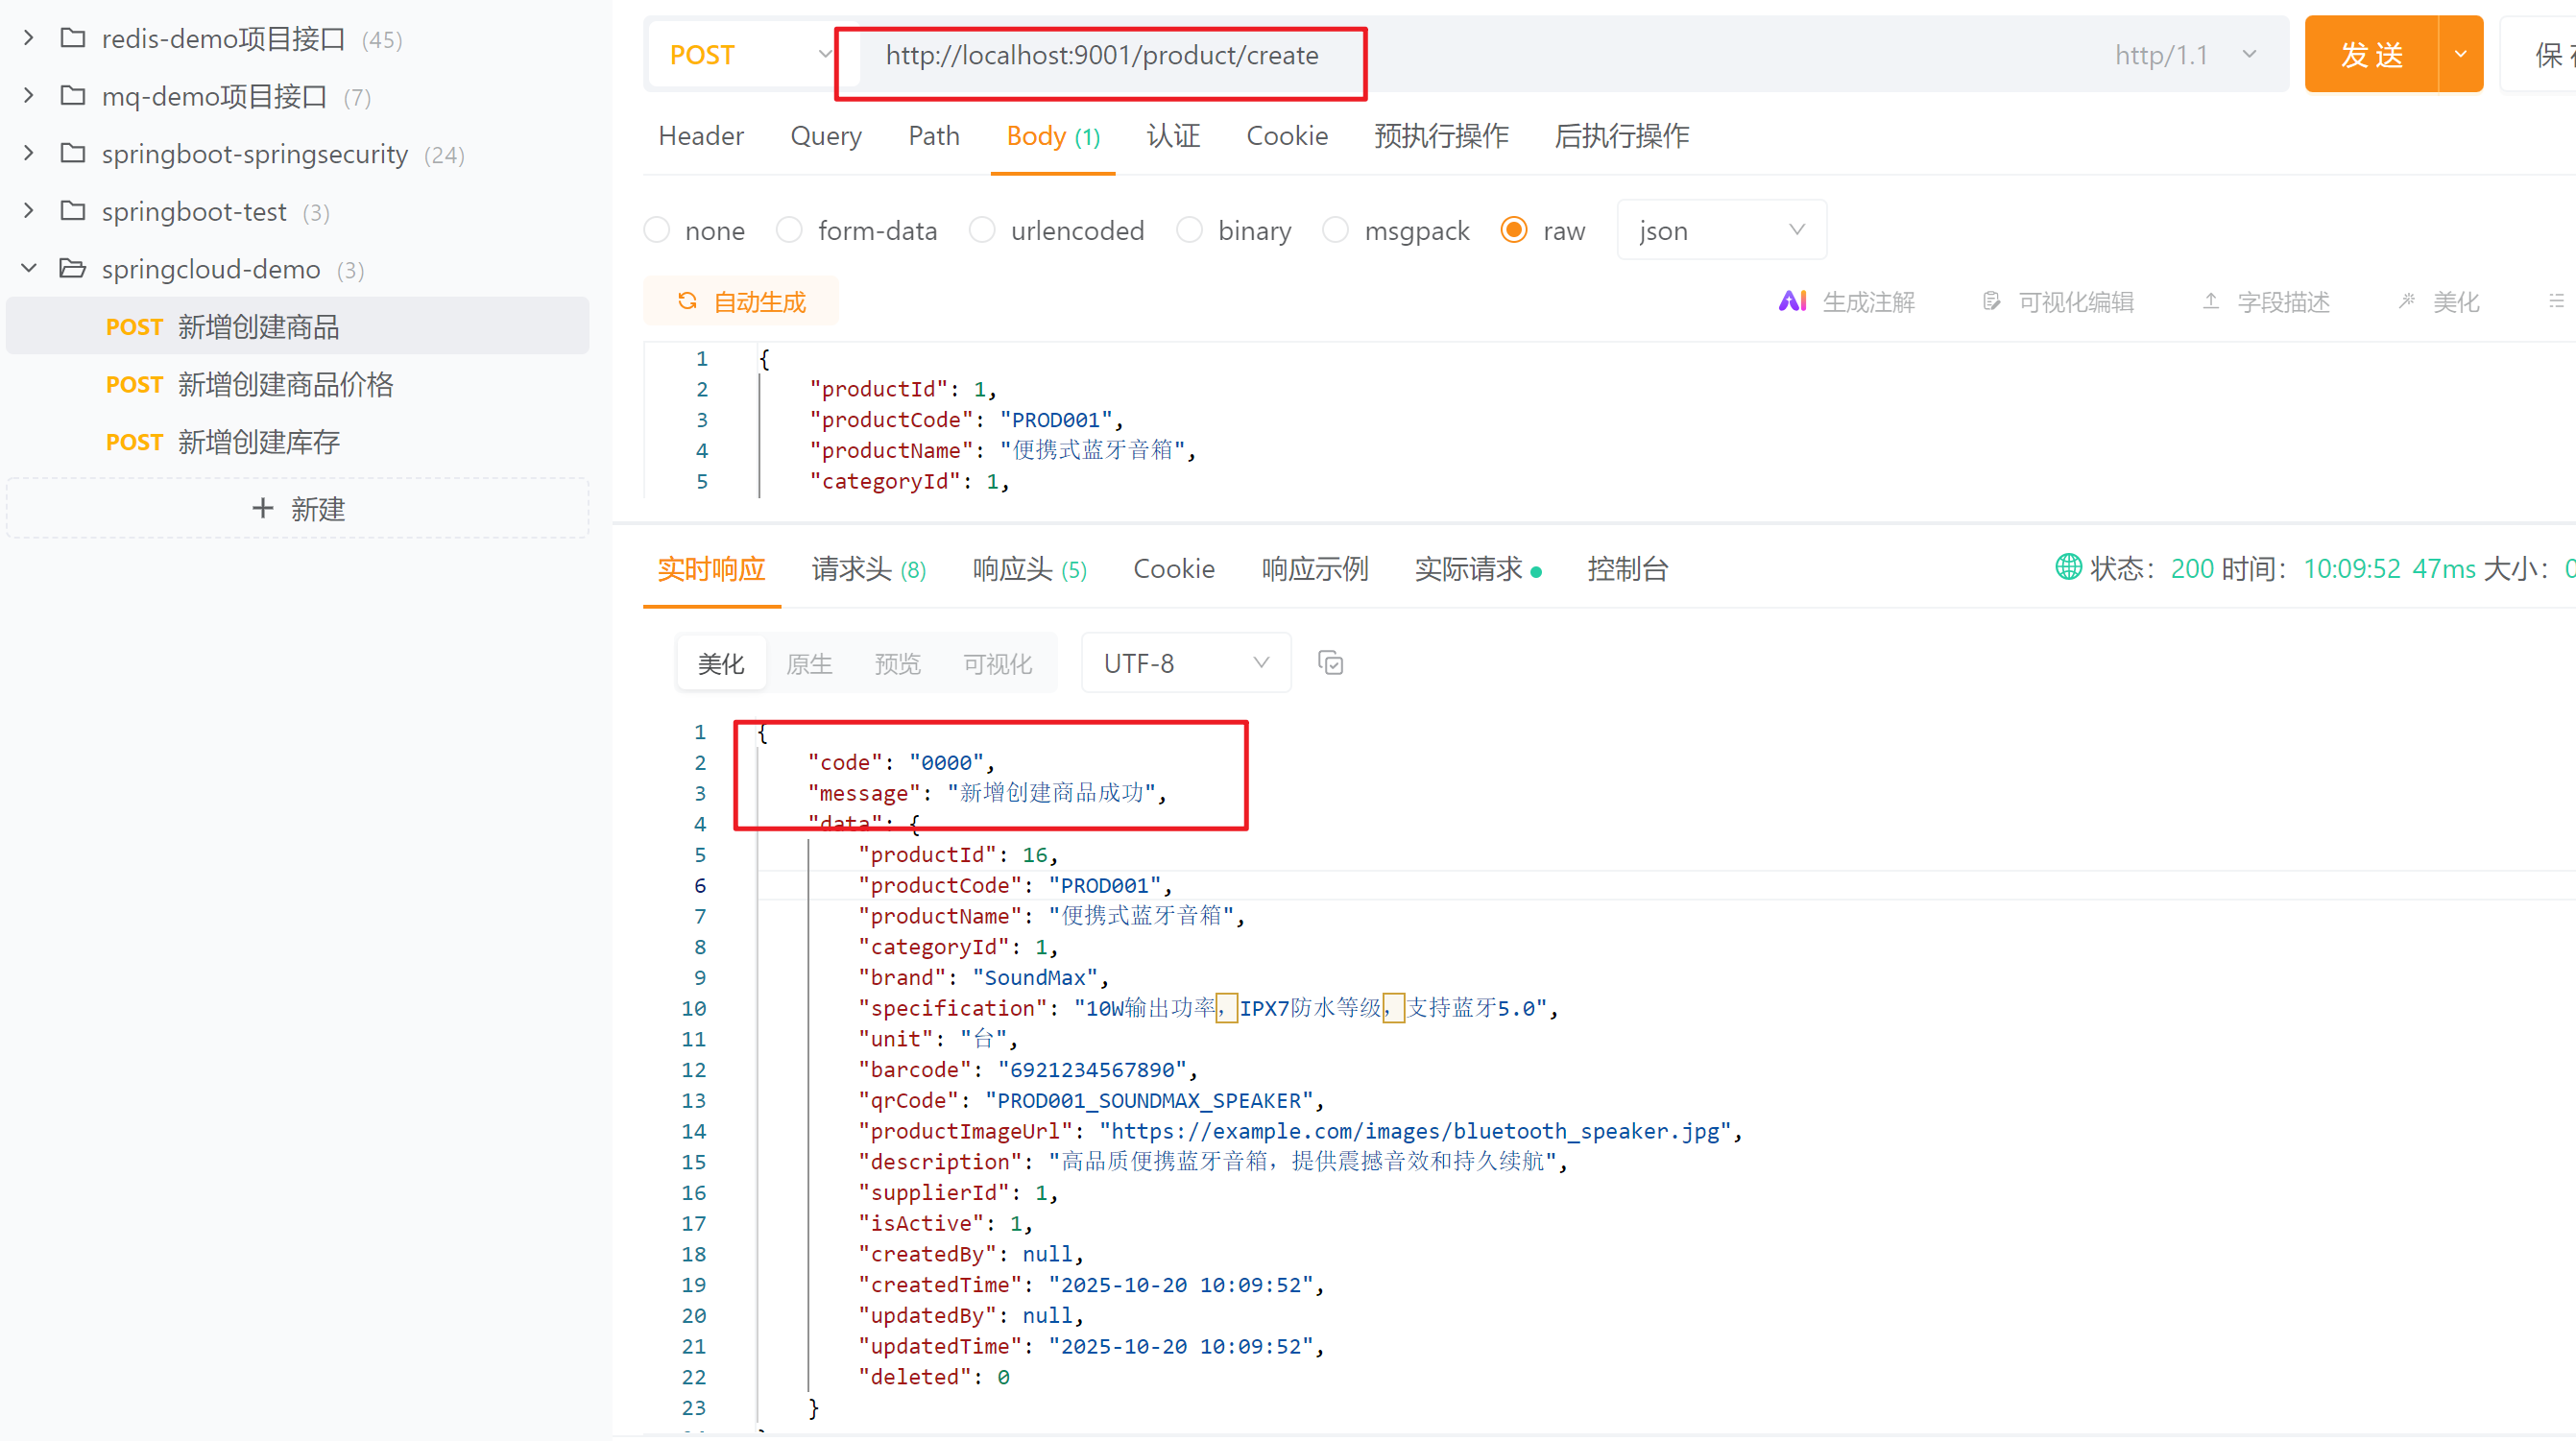
Task: Click the copy response icon
Action: coord(1330,663)
